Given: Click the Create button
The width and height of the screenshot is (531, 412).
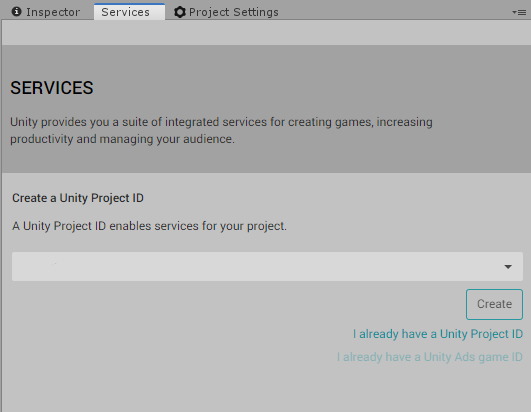Looking at the screenshot, I should [494, 304].
